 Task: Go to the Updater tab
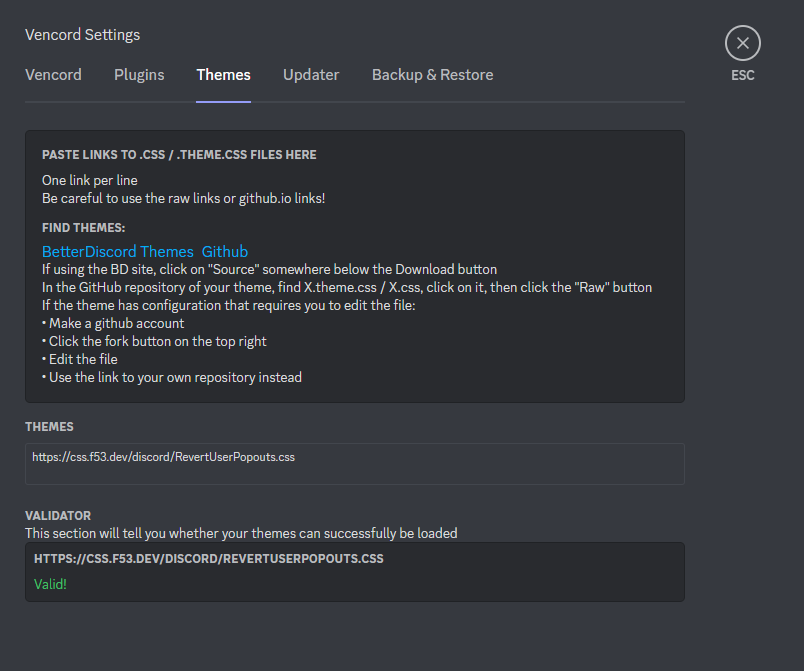pos(311,75)
